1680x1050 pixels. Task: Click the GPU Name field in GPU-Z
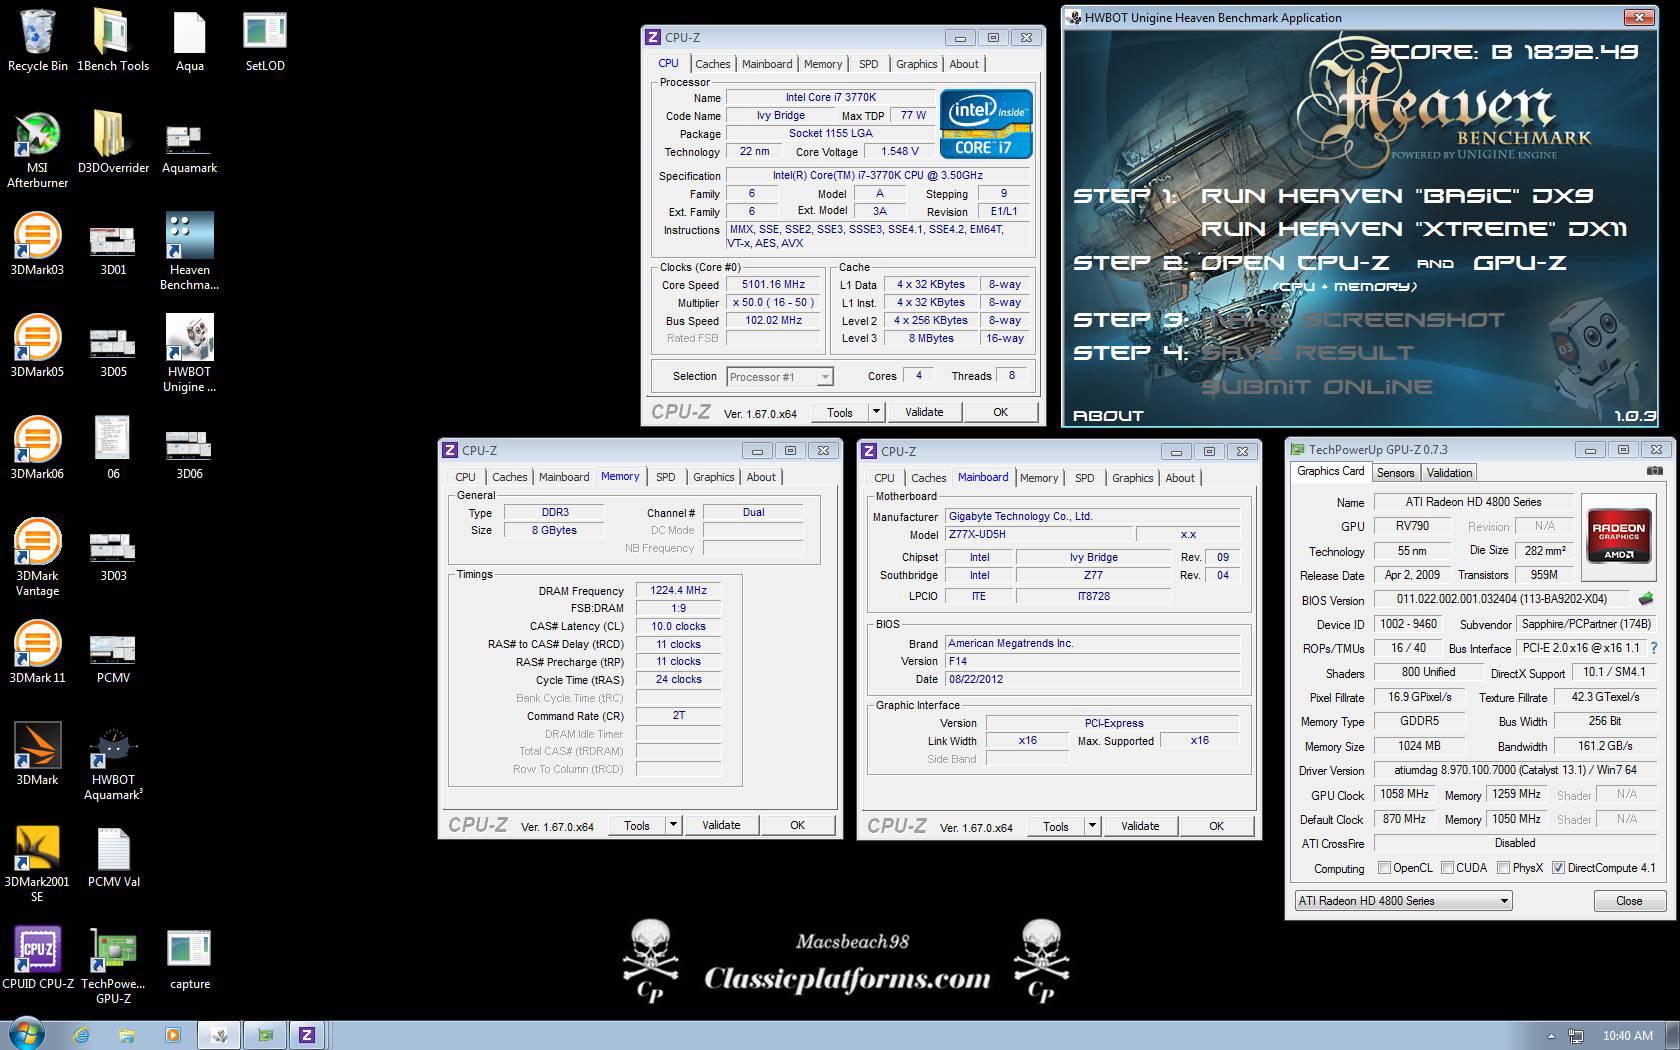coord(1474,502)
